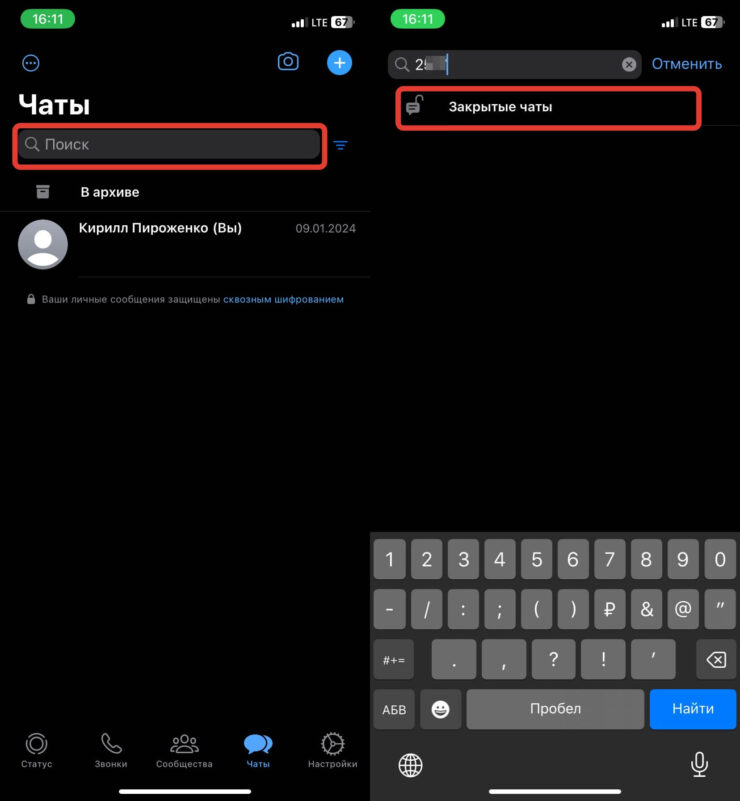Open the Статус tab
740x801 pixels.
(37, 750)
